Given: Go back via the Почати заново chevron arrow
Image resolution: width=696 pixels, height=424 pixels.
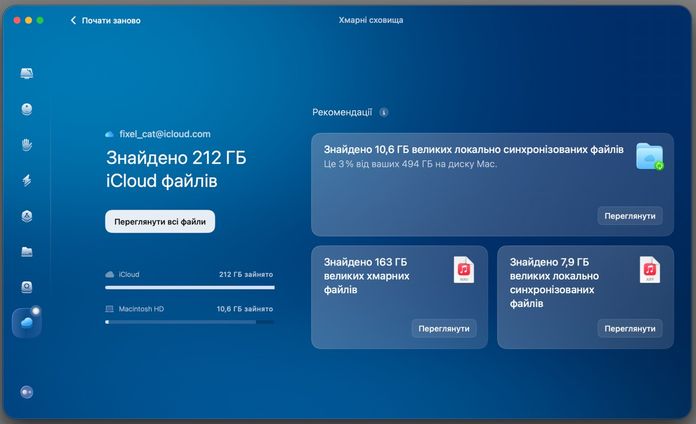Looking at the screenshot, I should click(73, 20).
